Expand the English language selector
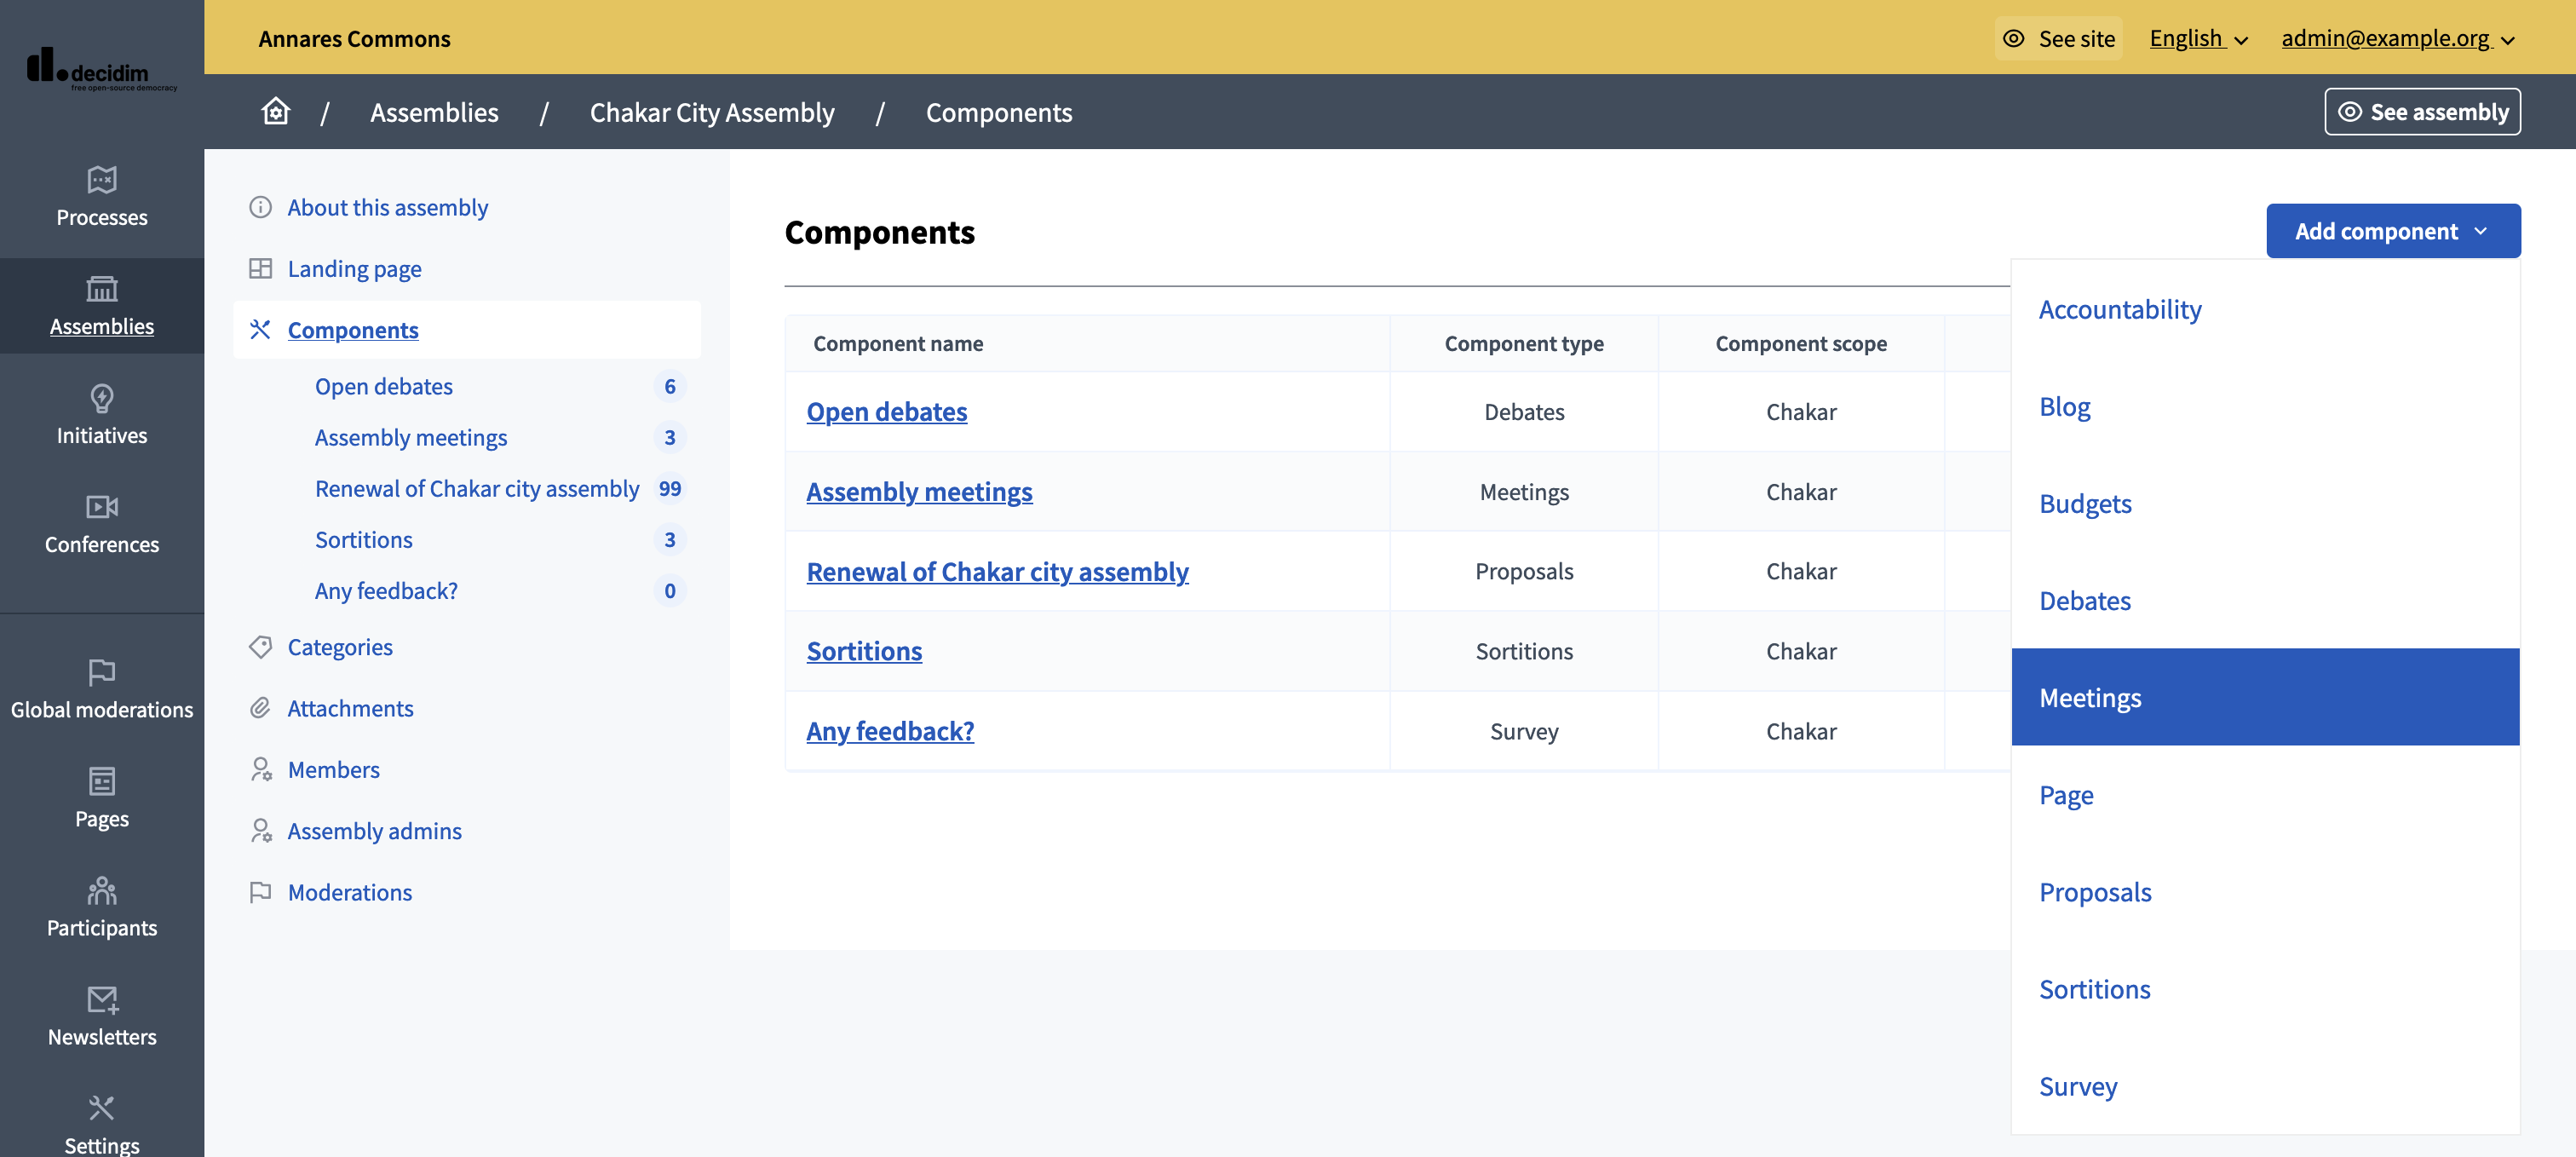This screenshot has height=1157, width=2576. click(x=2198, y=36)
